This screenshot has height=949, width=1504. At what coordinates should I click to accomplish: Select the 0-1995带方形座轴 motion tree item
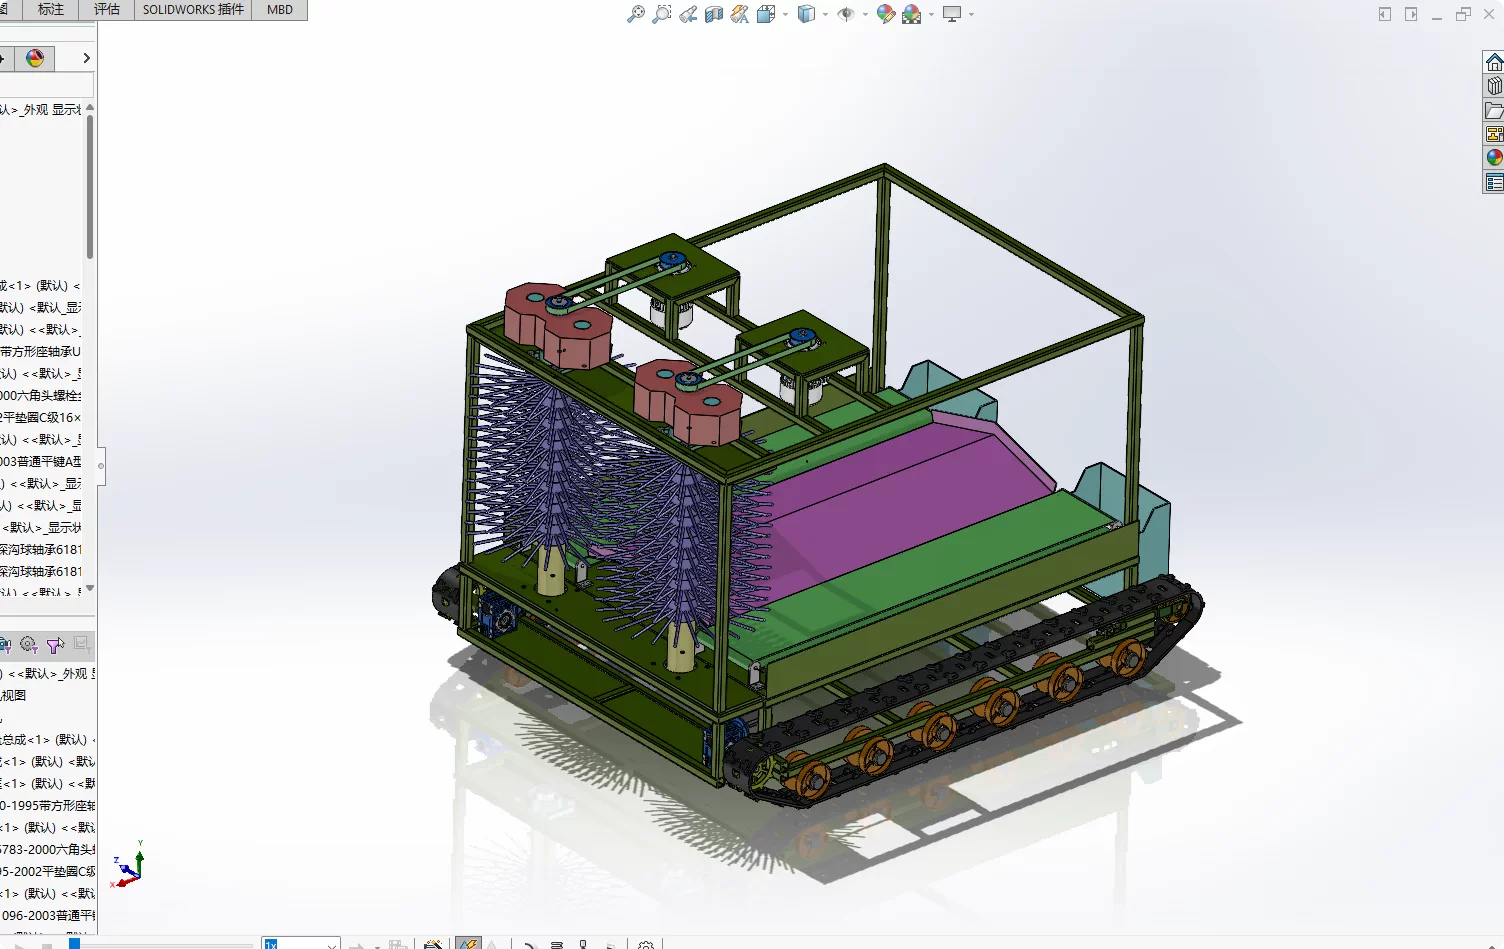(x=48, y=805)
